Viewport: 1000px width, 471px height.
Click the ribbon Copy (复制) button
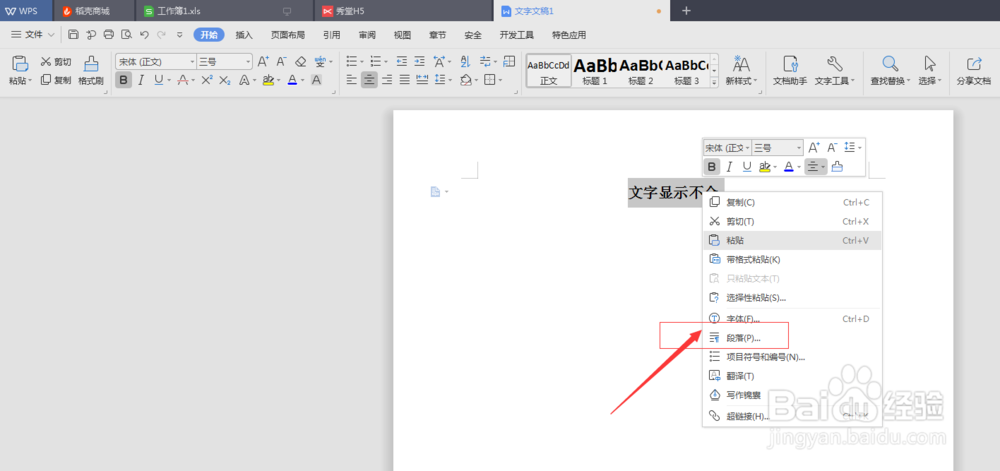click(x=56, y=80)
